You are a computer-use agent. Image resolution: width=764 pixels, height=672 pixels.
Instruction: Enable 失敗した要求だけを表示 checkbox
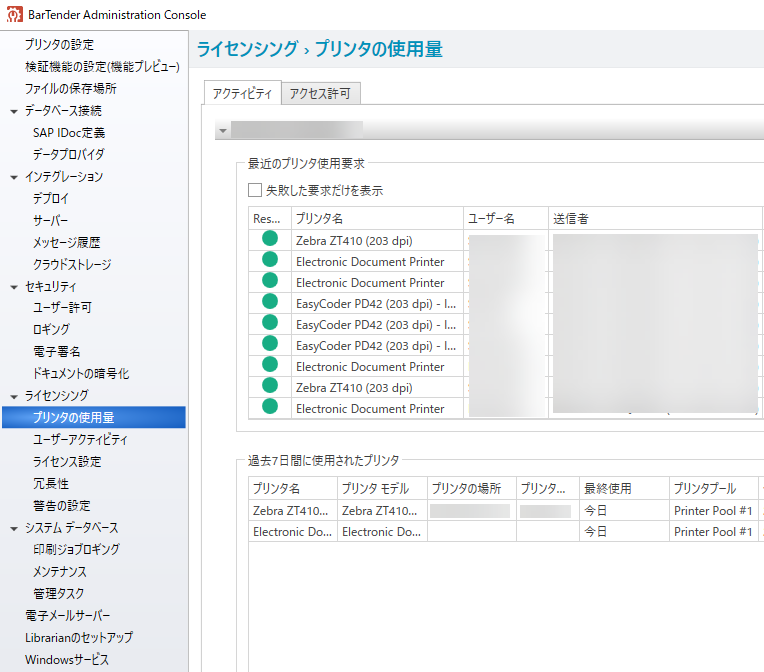[x=255, y=190]
